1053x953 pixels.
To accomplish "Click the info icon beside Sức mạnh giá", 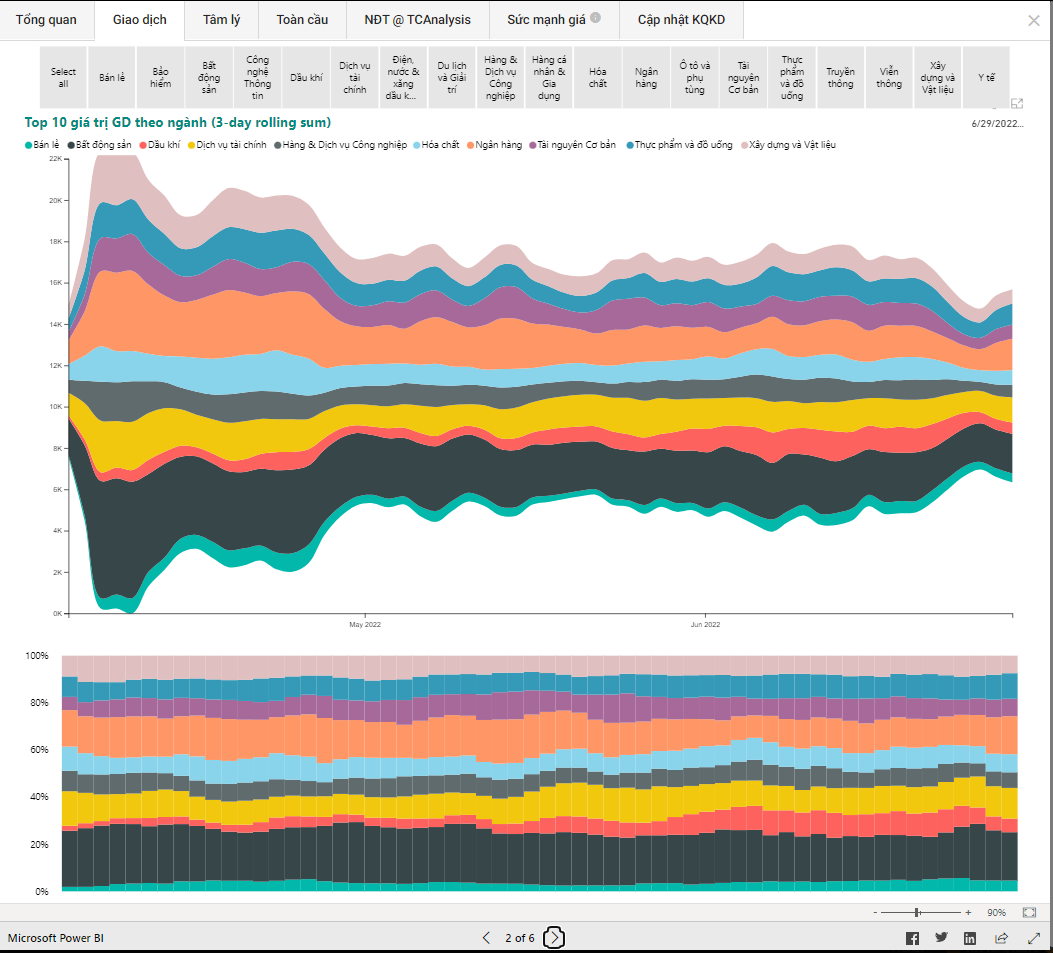I will click(596, 18).
